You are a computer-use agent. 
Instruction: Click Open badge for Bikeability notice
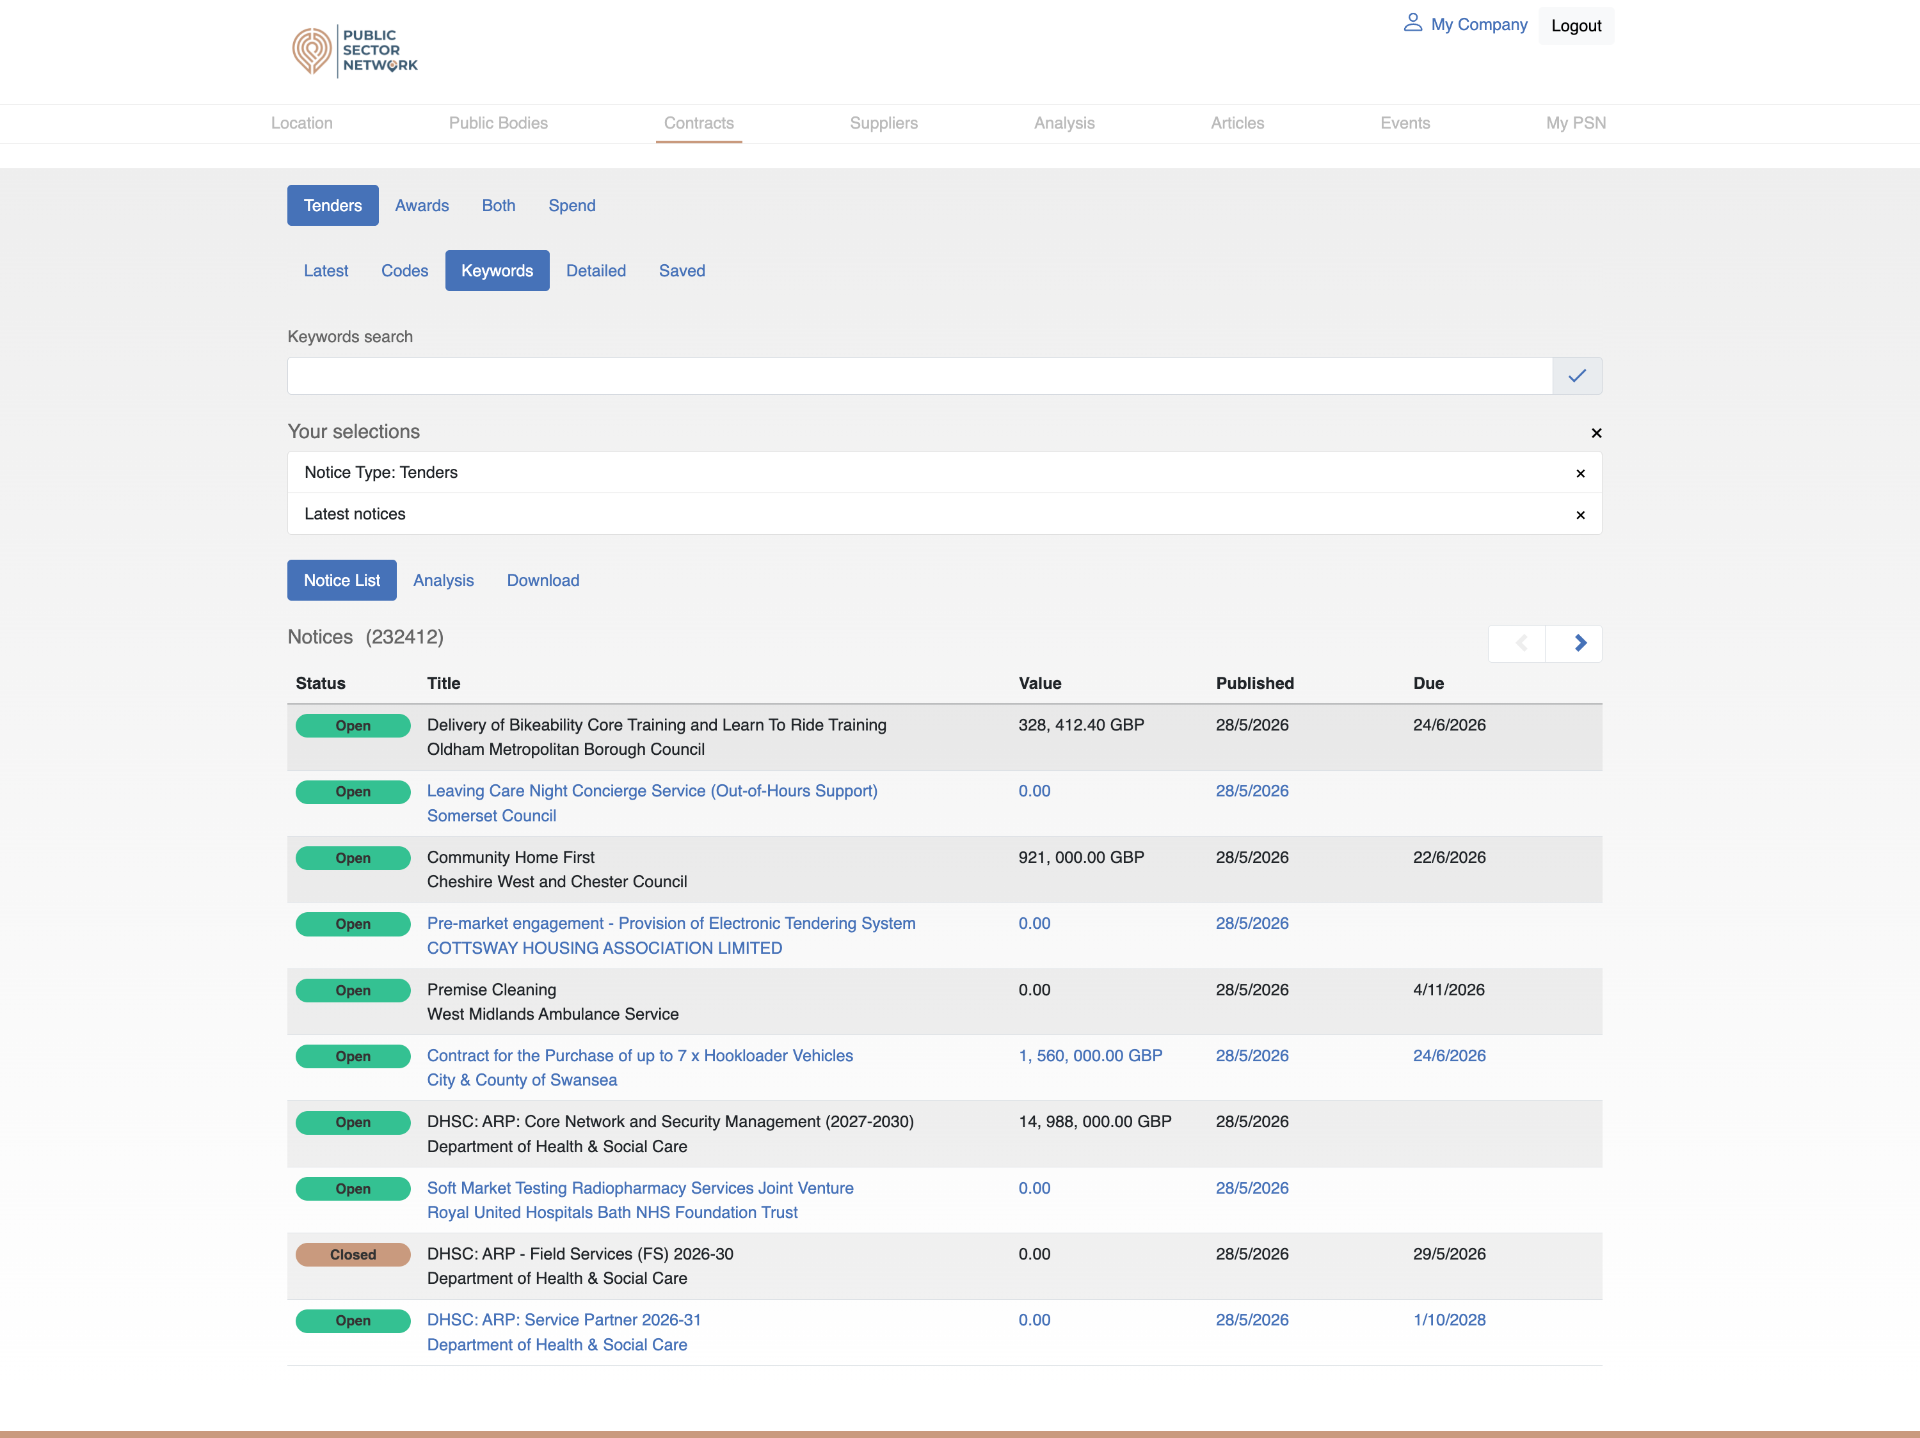353,725
